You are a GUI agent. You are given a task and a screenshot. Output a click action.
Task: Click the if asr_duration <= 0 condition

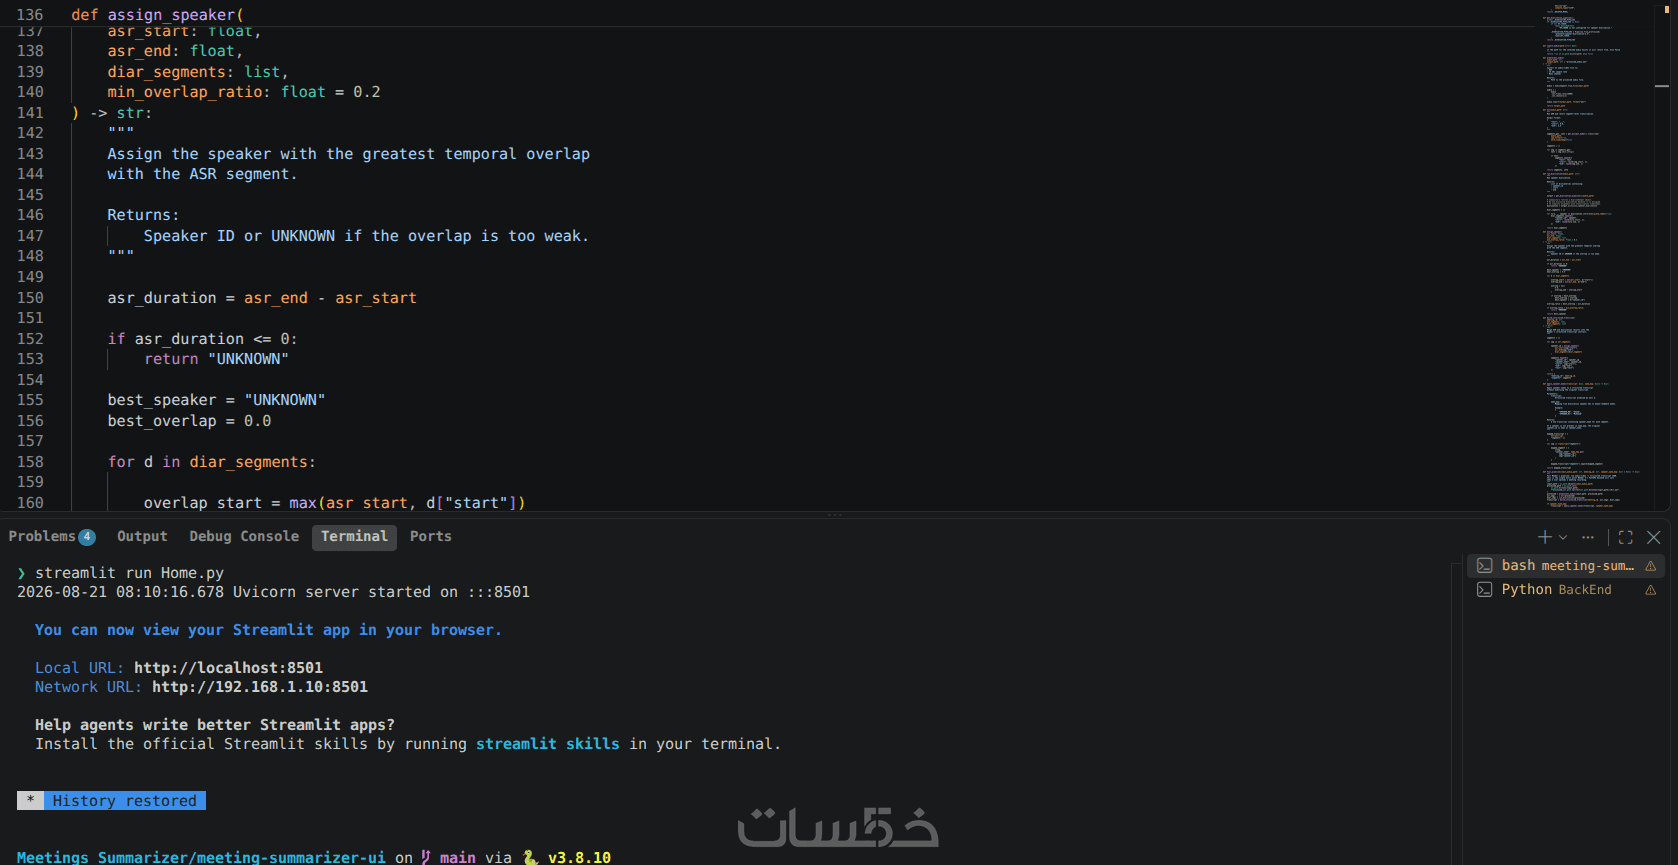click(202, 339)
